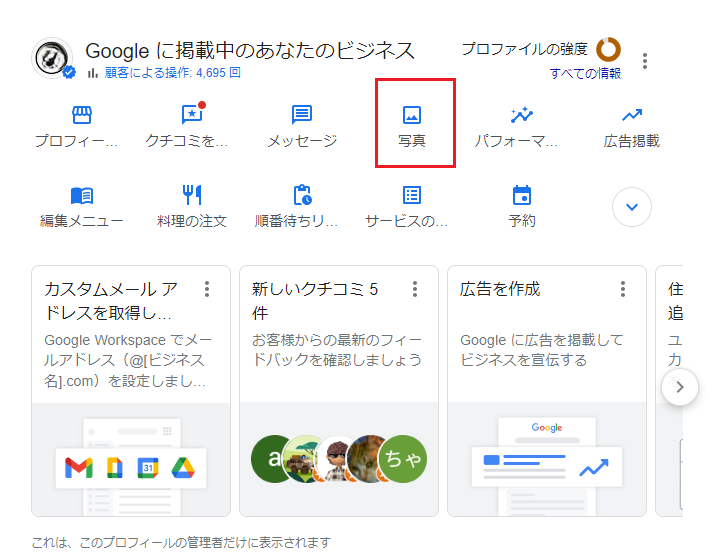Show next cards with the right arrow button

[x=680, y=387]
